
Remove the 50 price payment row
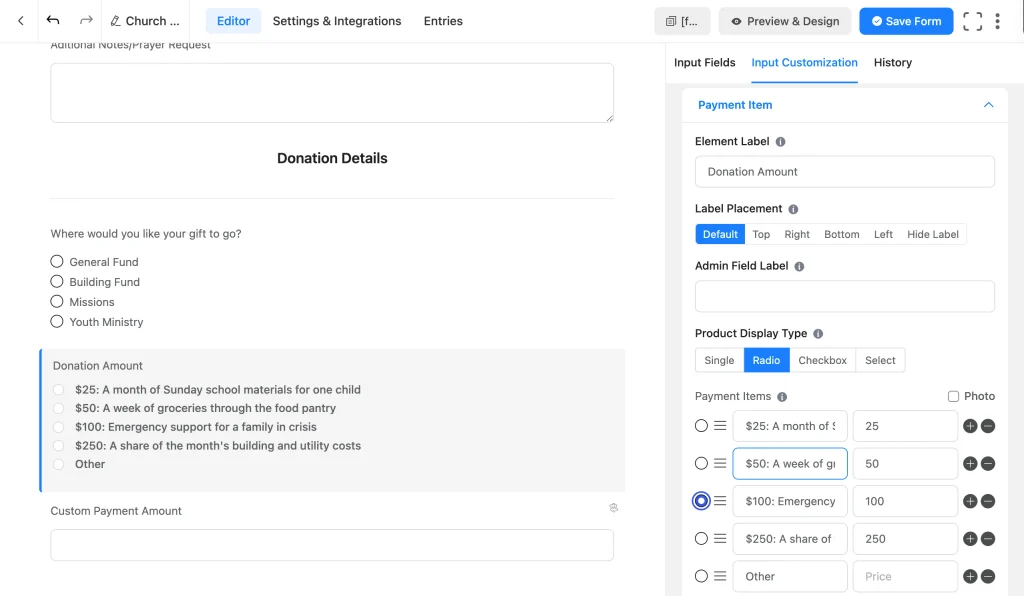(x=988, y=463)
